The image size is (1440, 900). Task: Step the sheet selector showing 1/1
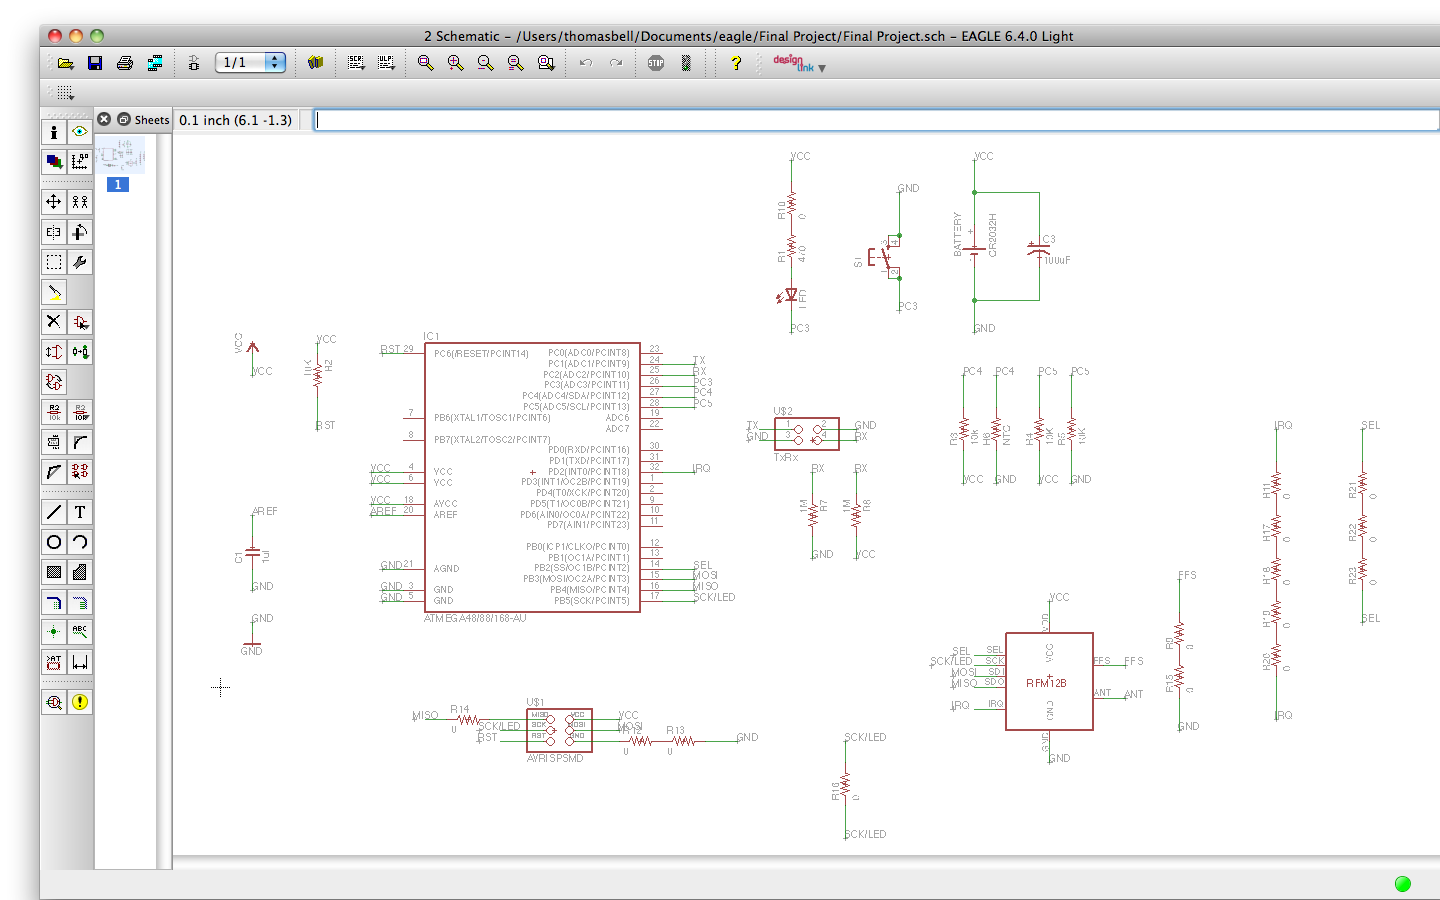[x=275, y=62]
